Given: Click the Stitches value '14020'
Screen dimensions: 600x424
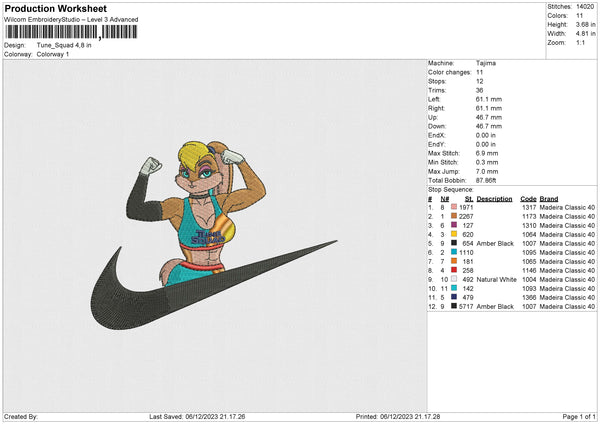Looking at the screenshot, I should tap(585, 7).
